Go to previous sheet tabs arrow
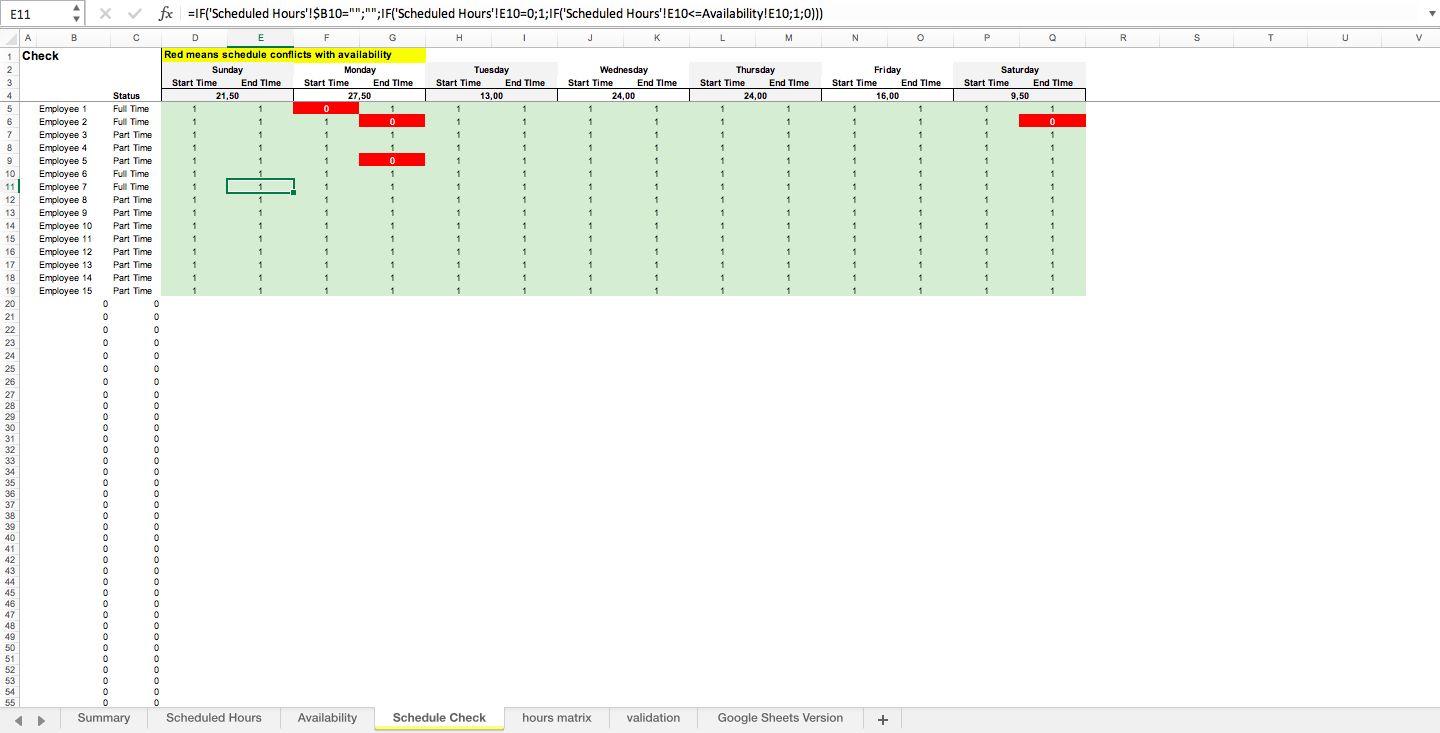This screenshot has height=733, width=1440. [16, 720]
